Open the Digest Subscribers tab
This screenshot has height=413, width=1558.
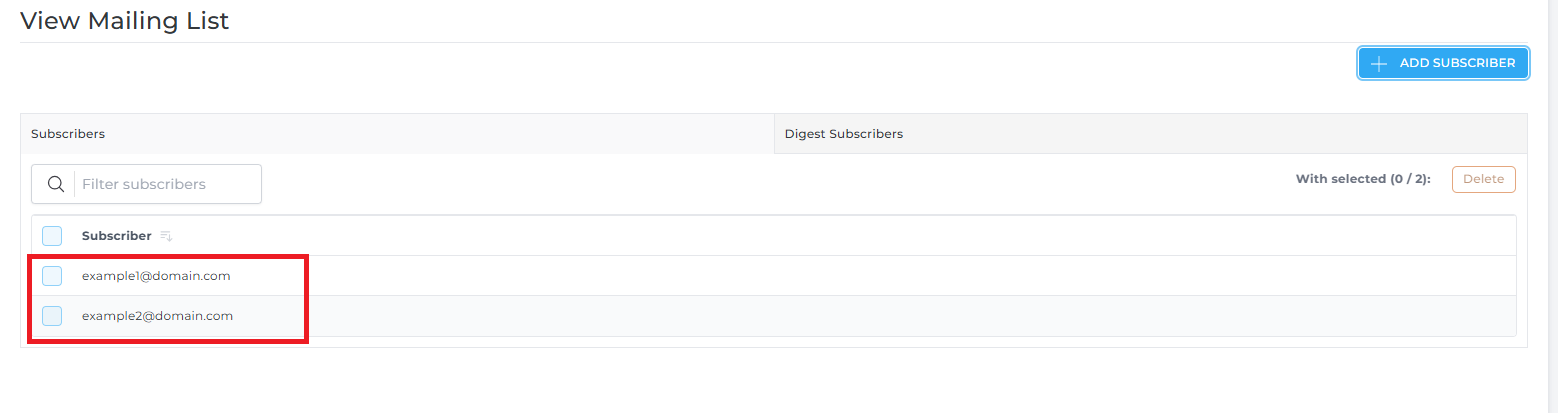(1151, 133)
